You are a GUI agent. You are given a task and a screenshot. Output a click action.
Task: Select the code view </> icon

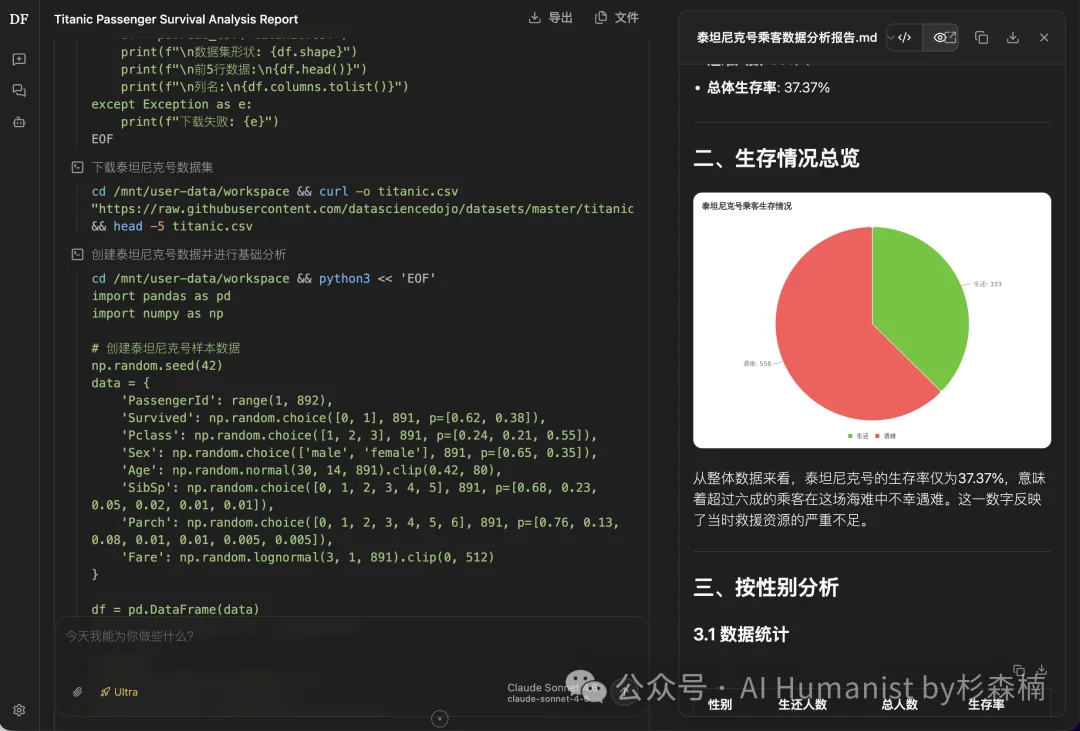pyautogui.click(x=905, y=37)
